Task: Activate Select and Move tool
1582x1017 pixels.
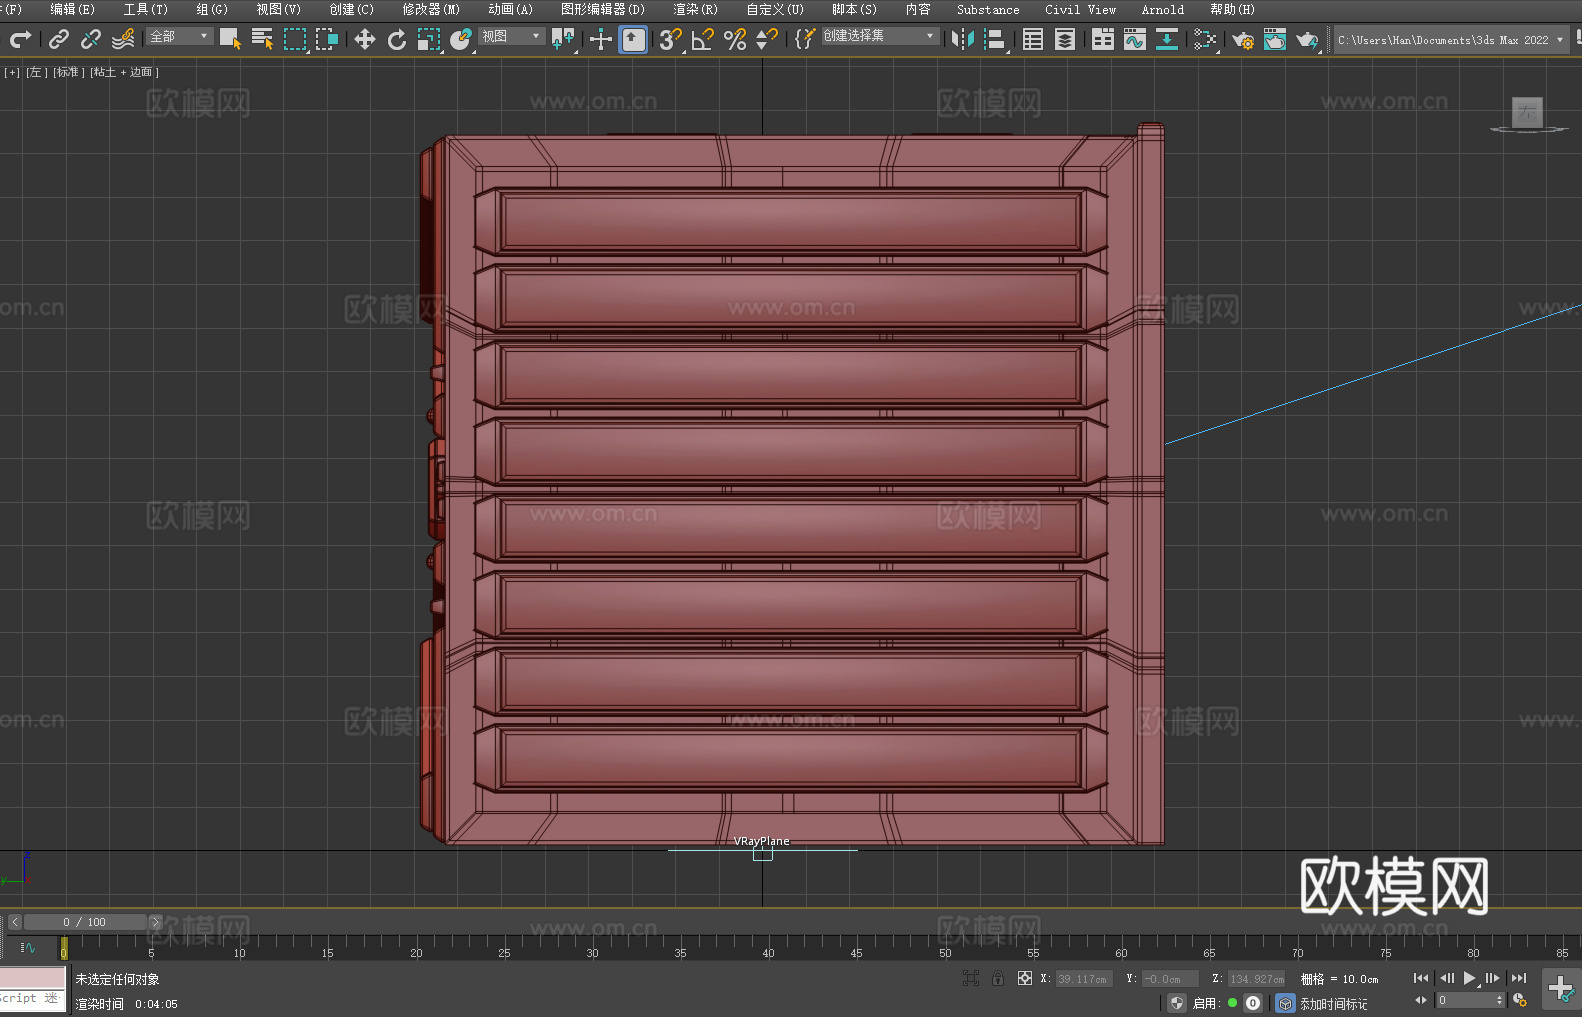Action: 365,39
